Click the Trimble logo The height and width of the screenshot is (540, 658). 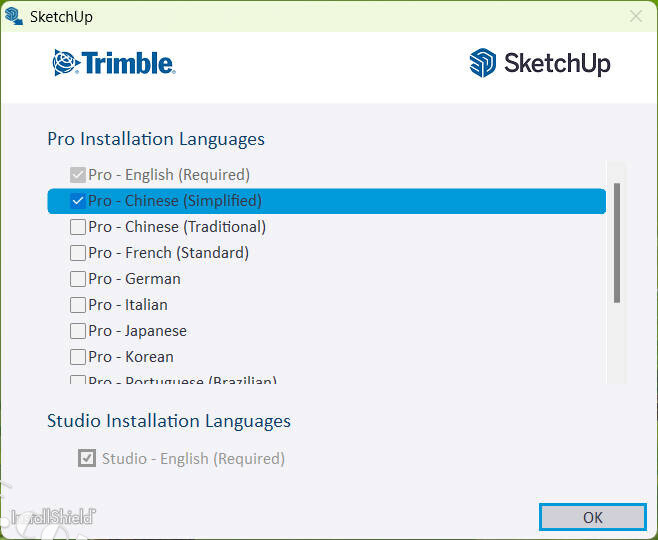click(x=114, y=63)
